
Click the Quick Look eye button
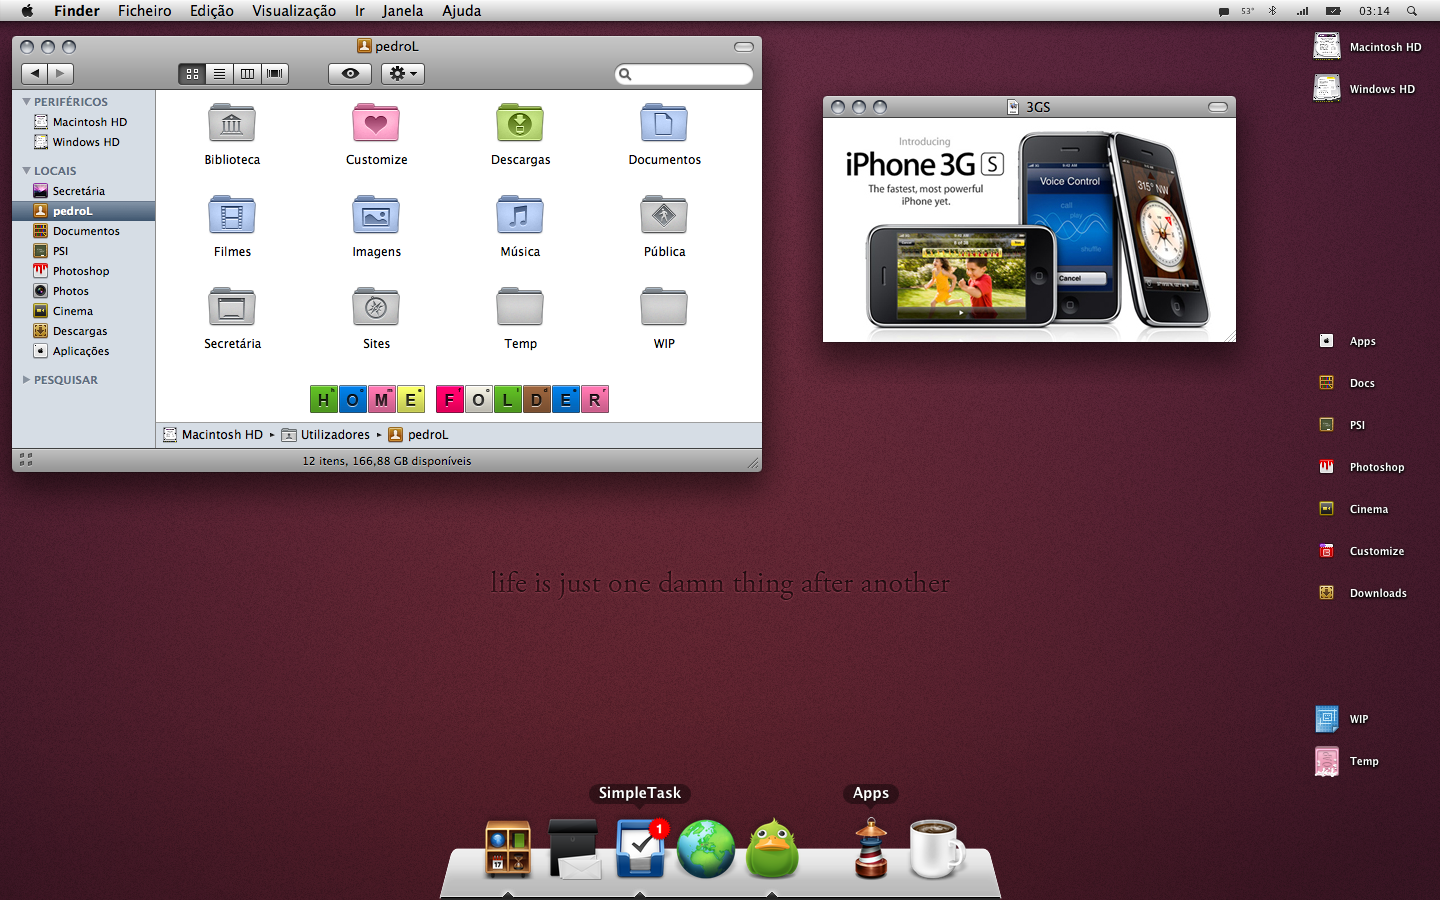coord(350,73)
